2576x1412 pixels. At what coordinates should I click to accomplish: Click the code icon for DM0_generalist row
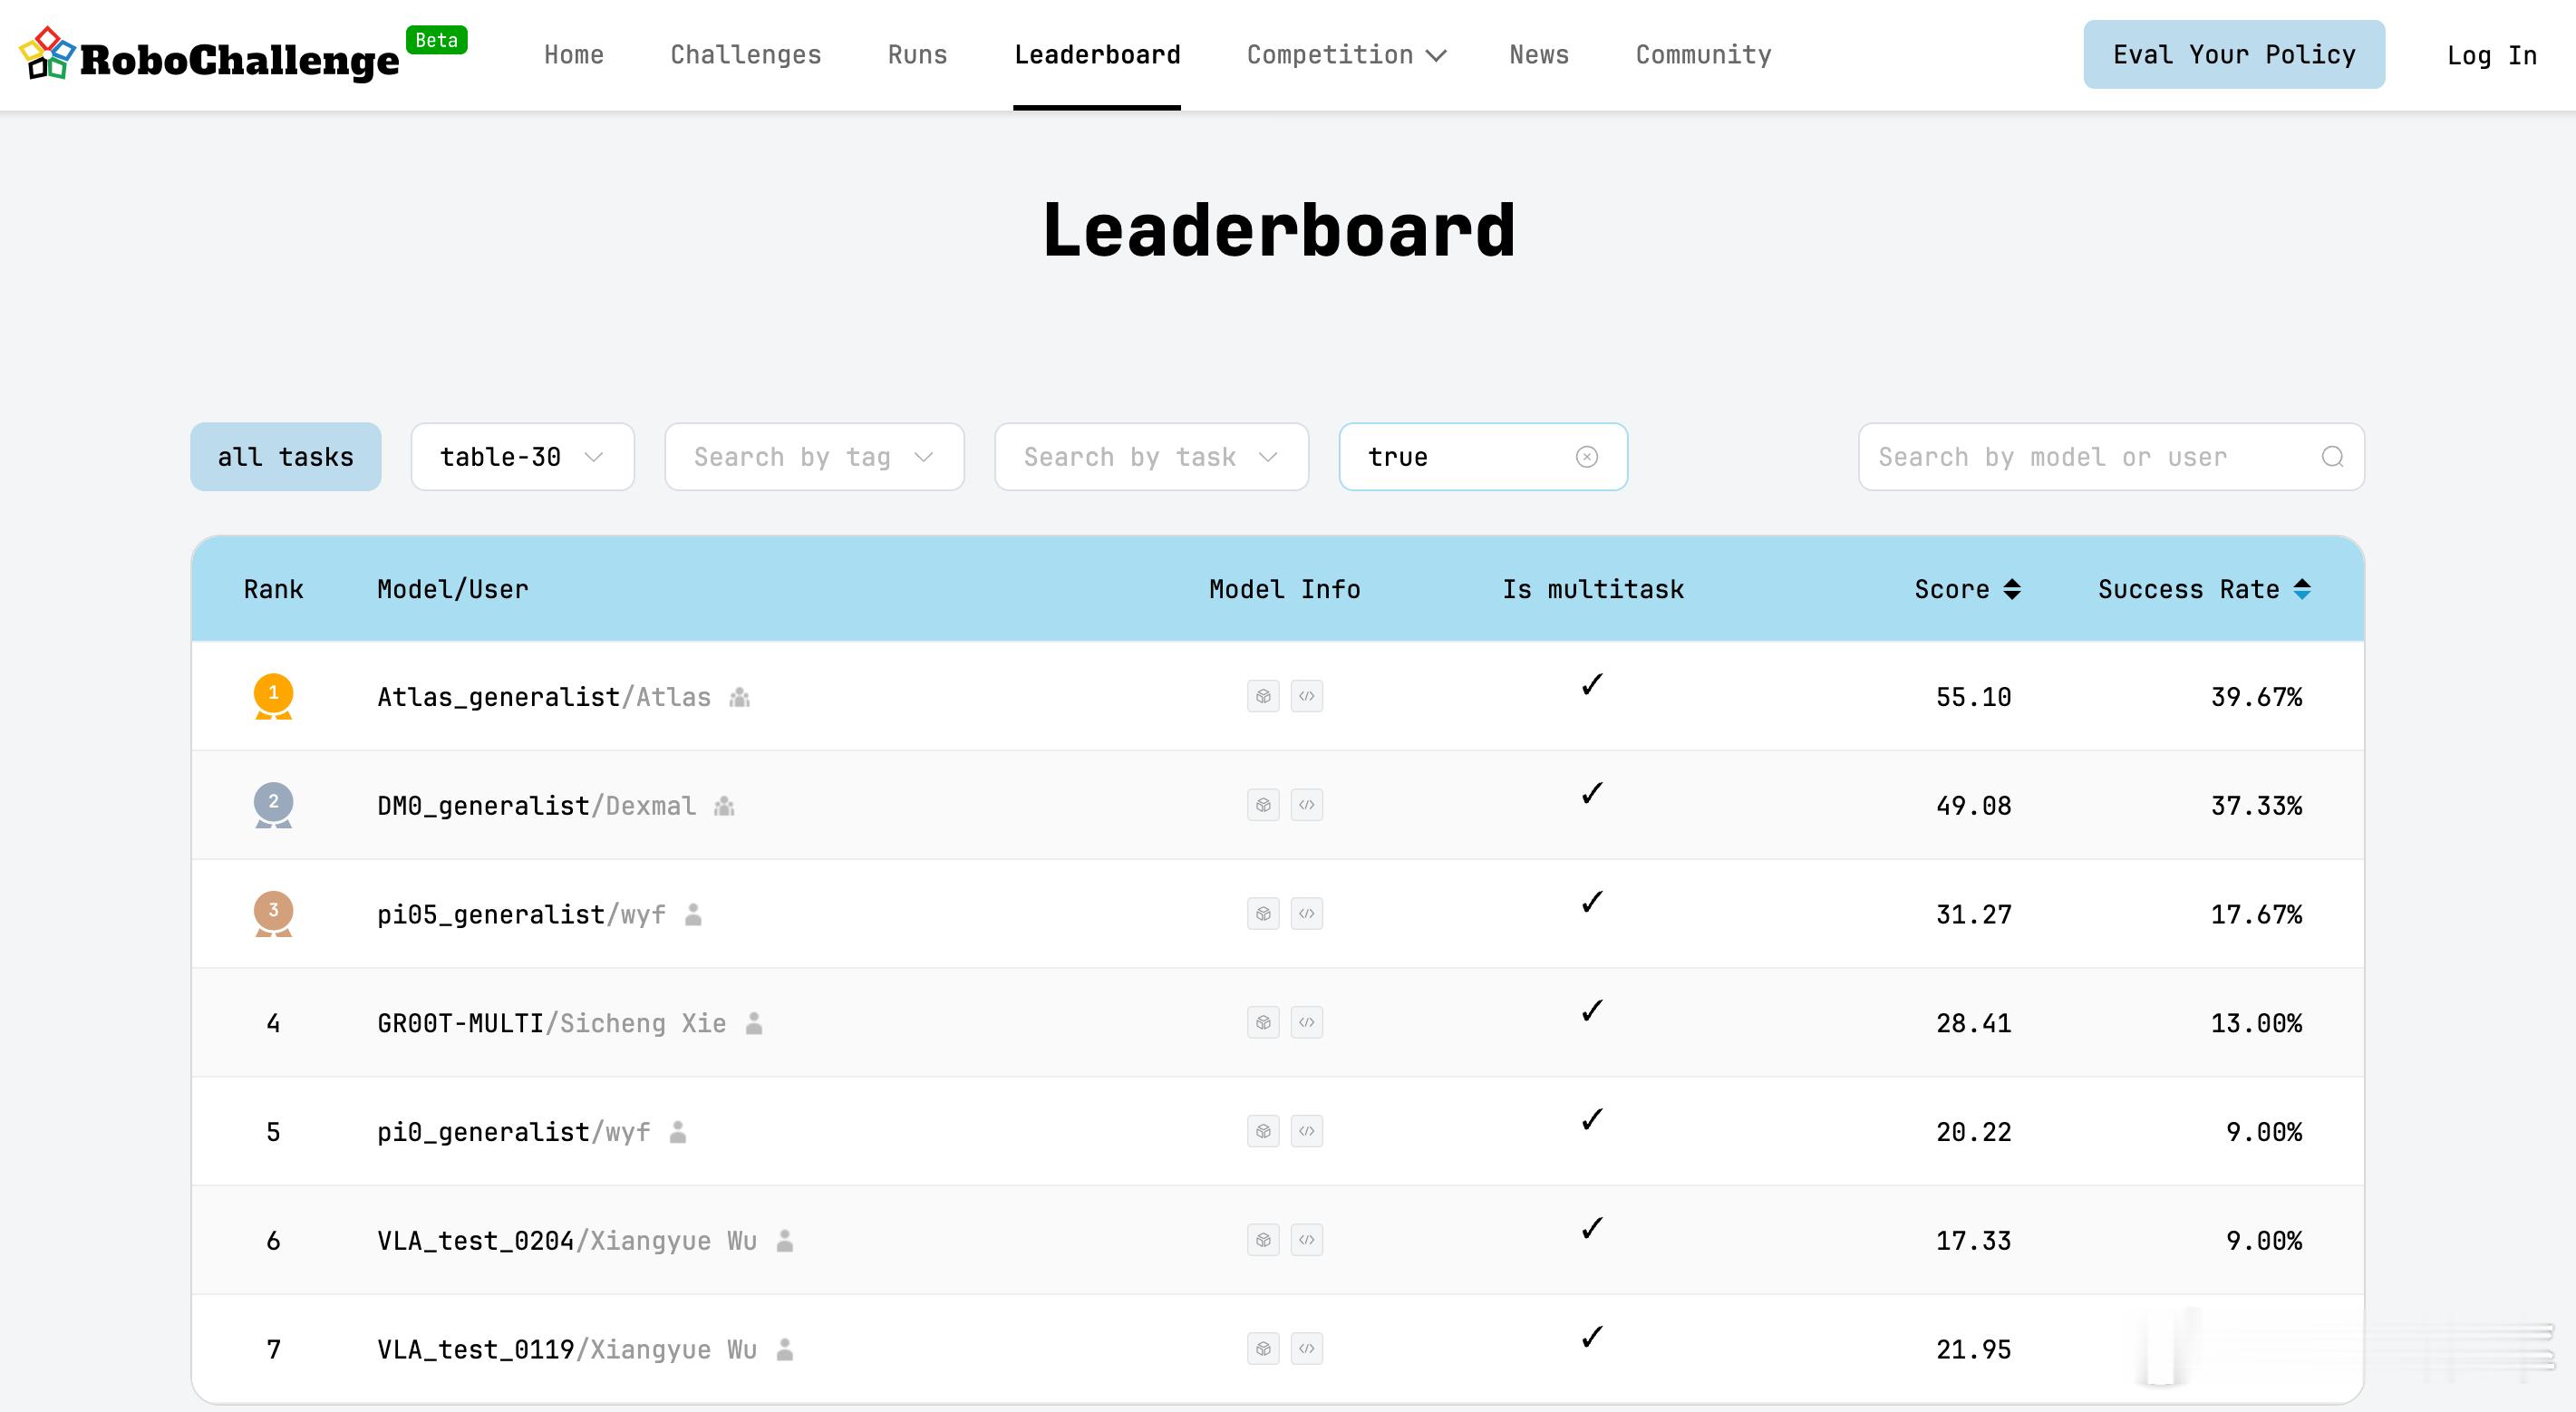pyautogui.click(x=1306, y=805)
